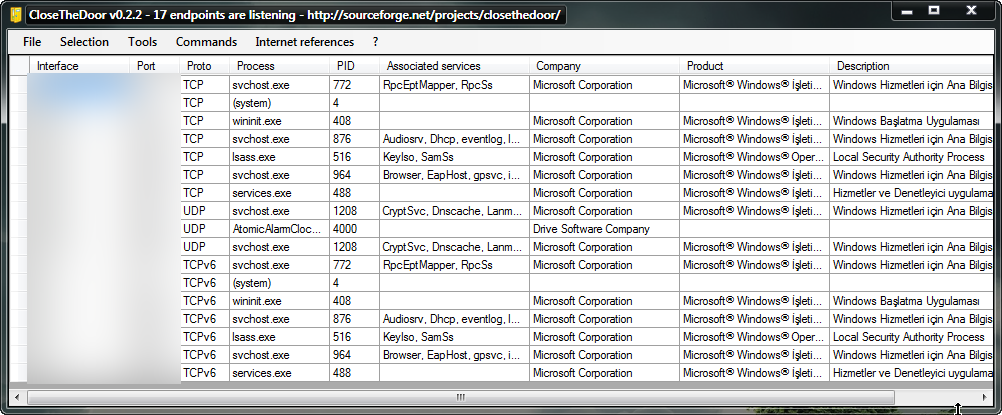Select TCP wininit.exe process cell
This screenshot has height=415, width=1002.
(x=279, y=121)
